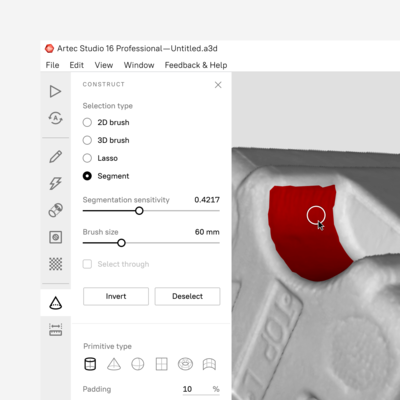The width and height of the screenshot is (400, 400).
Task: Choose the cone primitive type
Action: coord(114,364)
